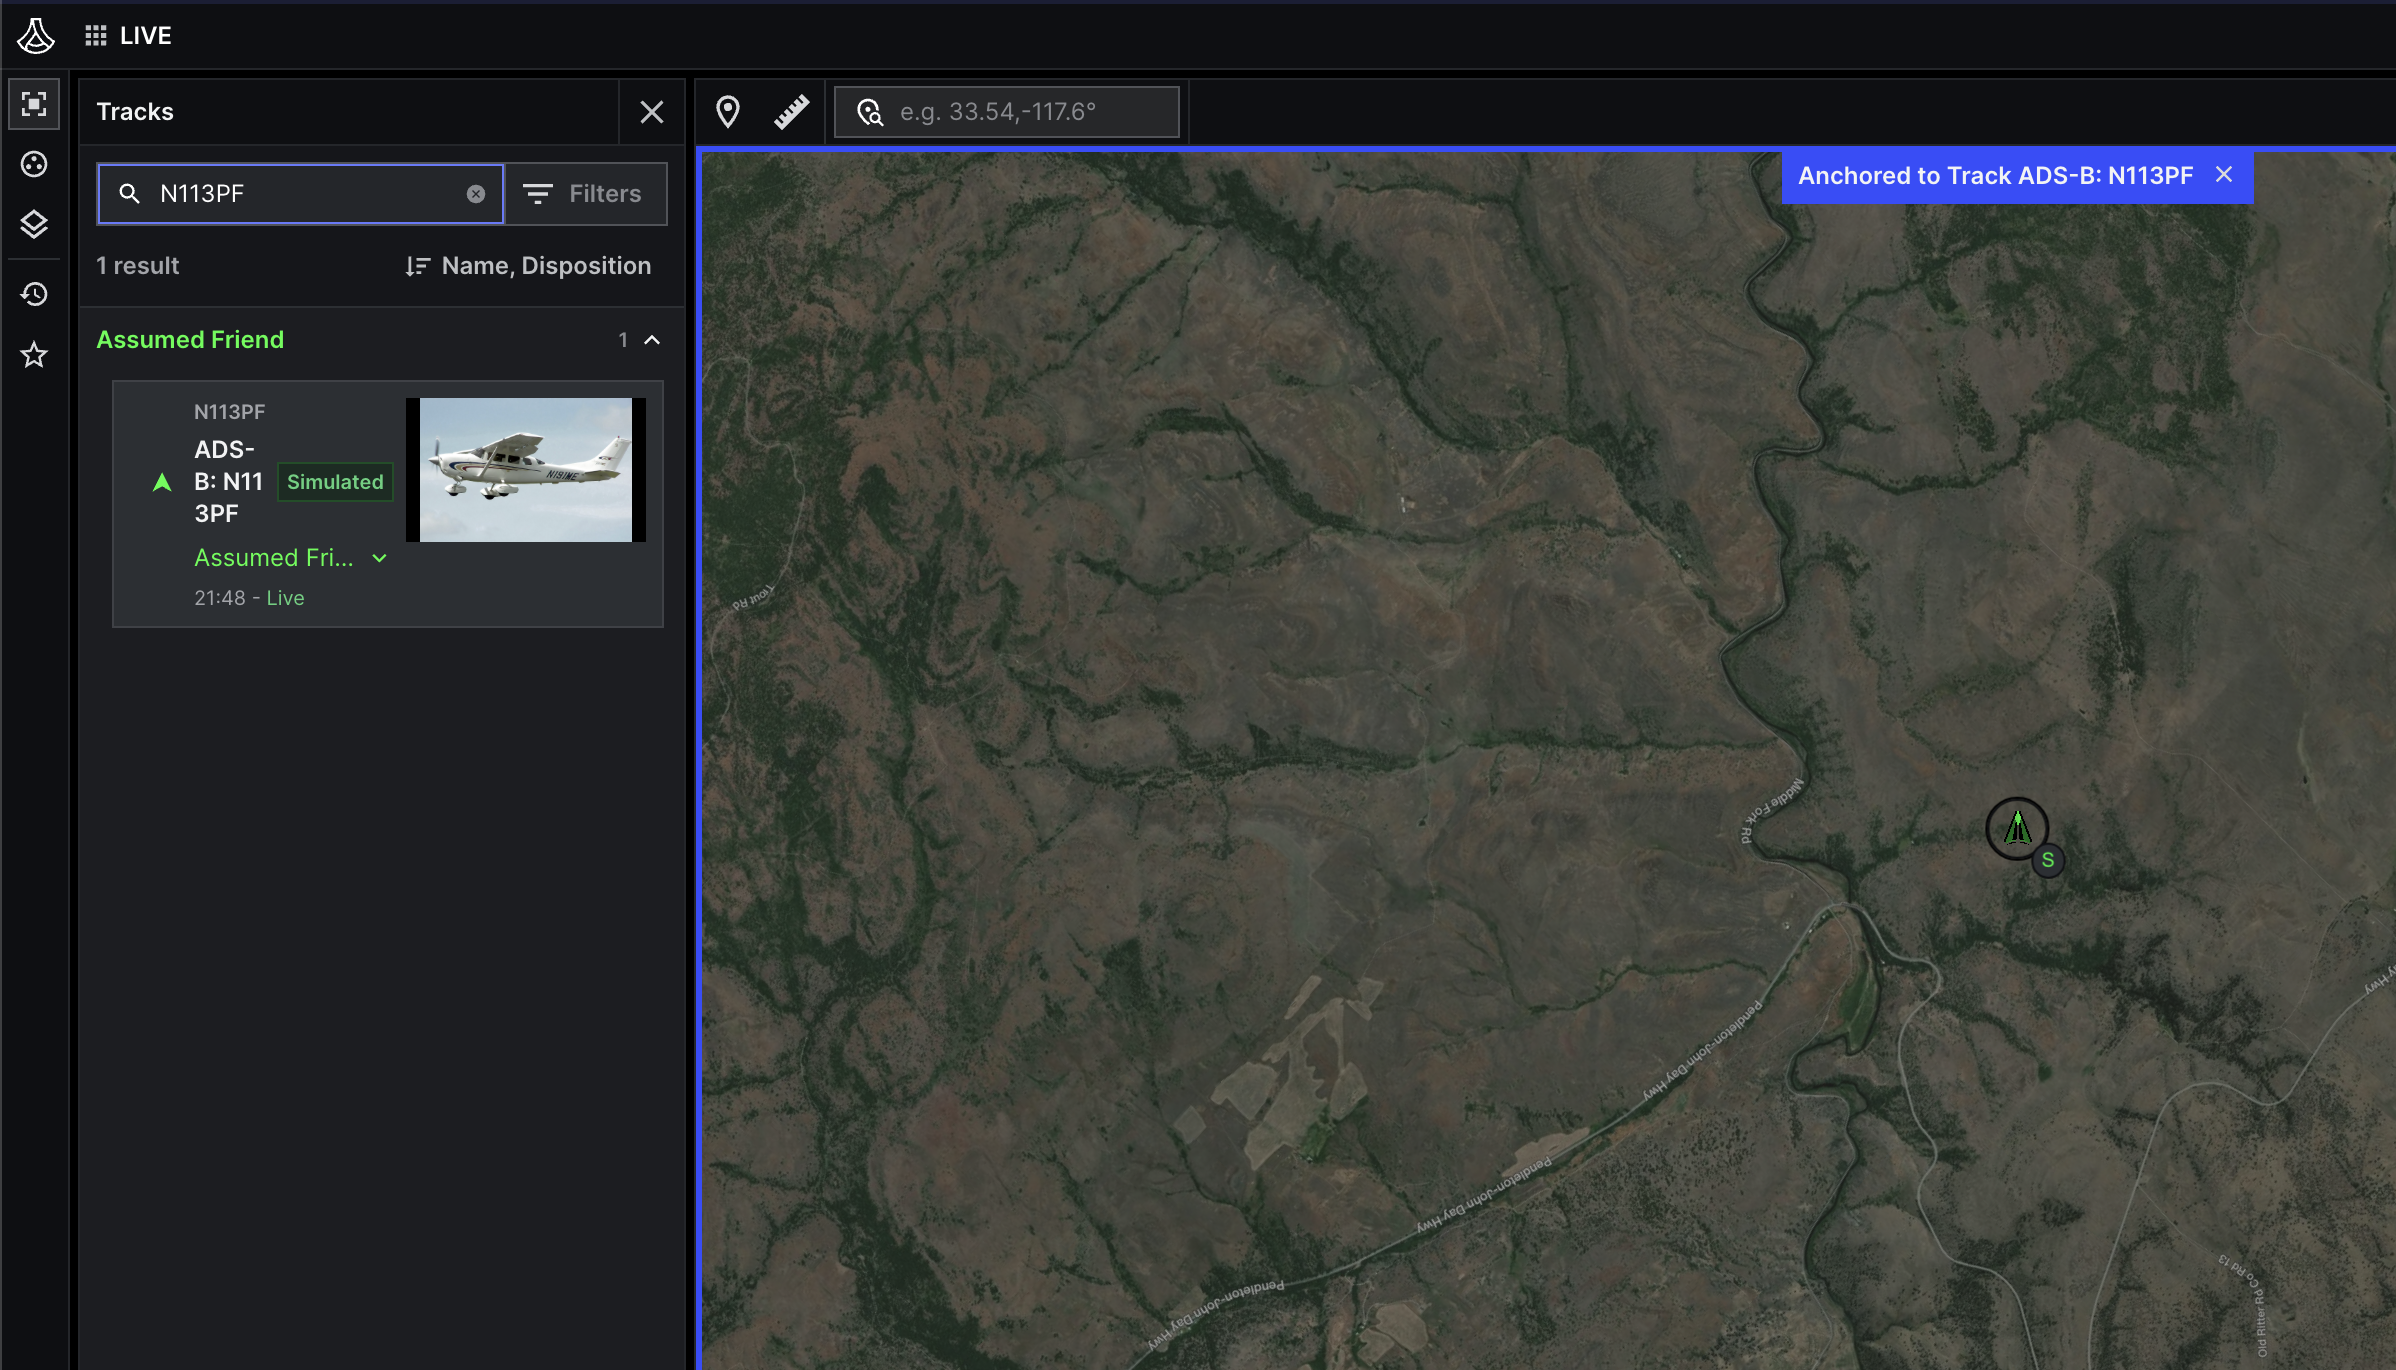The height and width of the screenshot is (1370, 2396).
Task: Expand the Assumed Friend disposition dropdown on N113PF
Action: 379,558
